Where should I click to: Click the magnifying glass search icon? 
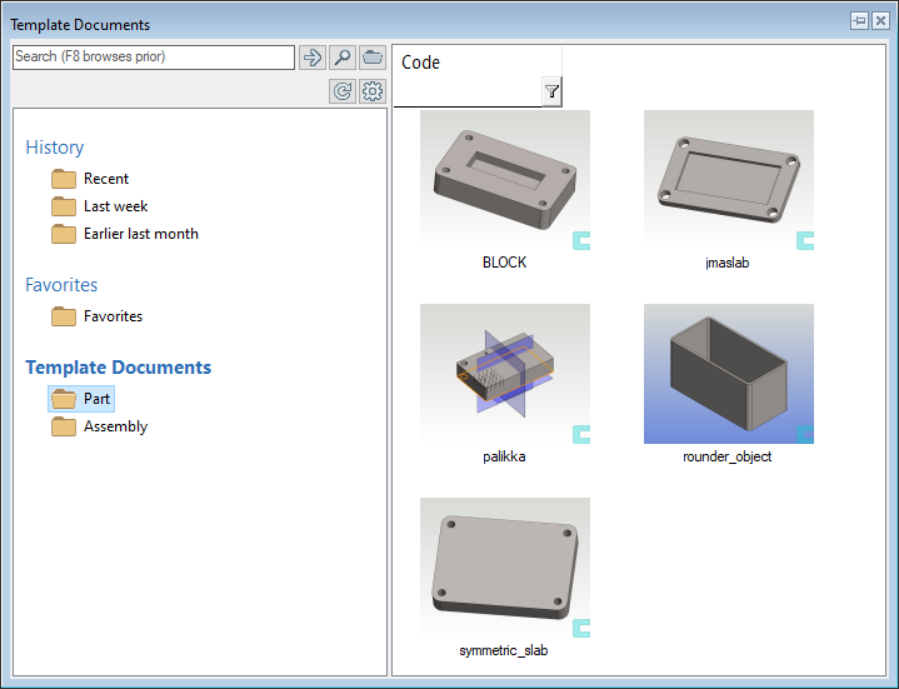[x=343, y=58]
